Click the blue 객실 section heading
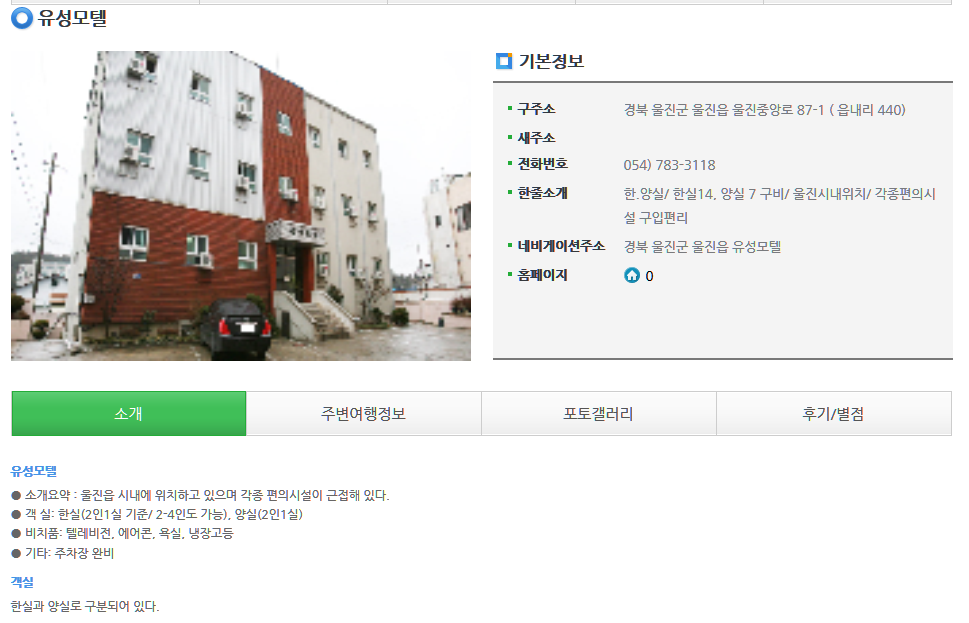Viewport: 969px width, 623px height. click(x=22, y=582)
